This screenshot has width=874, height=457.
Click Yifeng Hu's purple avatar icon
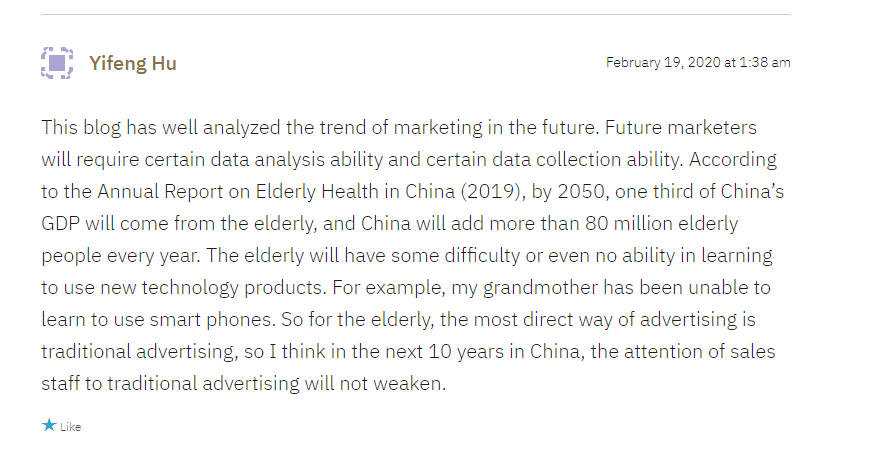pyautogui.click(x=57, y=63)
